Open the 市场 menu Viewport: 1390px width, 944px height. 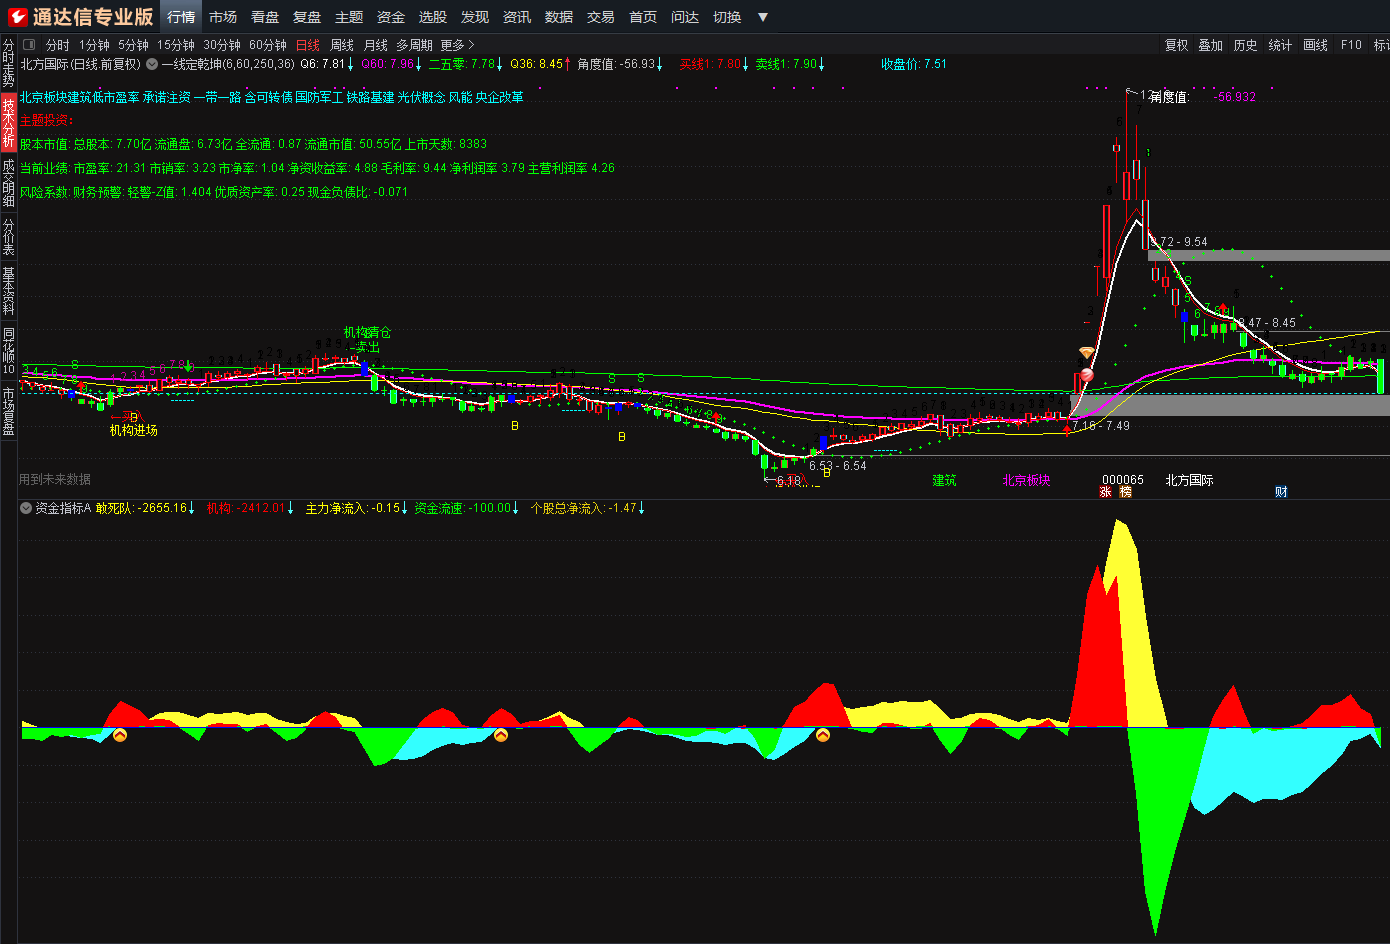click(223, 17)
